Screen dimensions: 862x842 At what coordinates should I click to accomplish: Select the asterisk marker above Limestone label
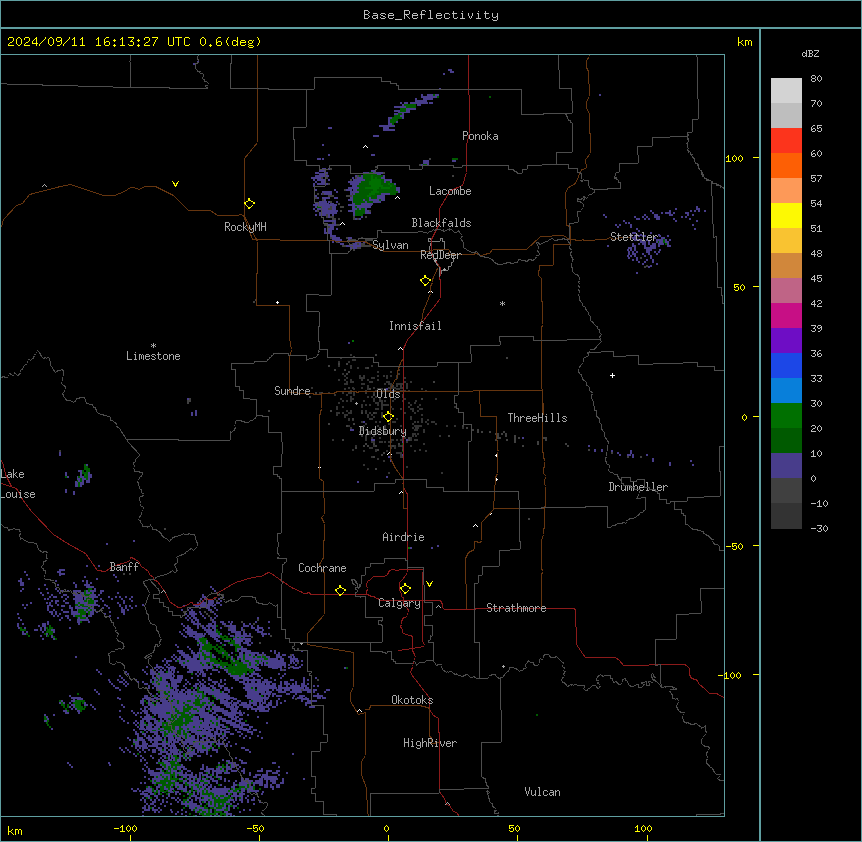153,346
